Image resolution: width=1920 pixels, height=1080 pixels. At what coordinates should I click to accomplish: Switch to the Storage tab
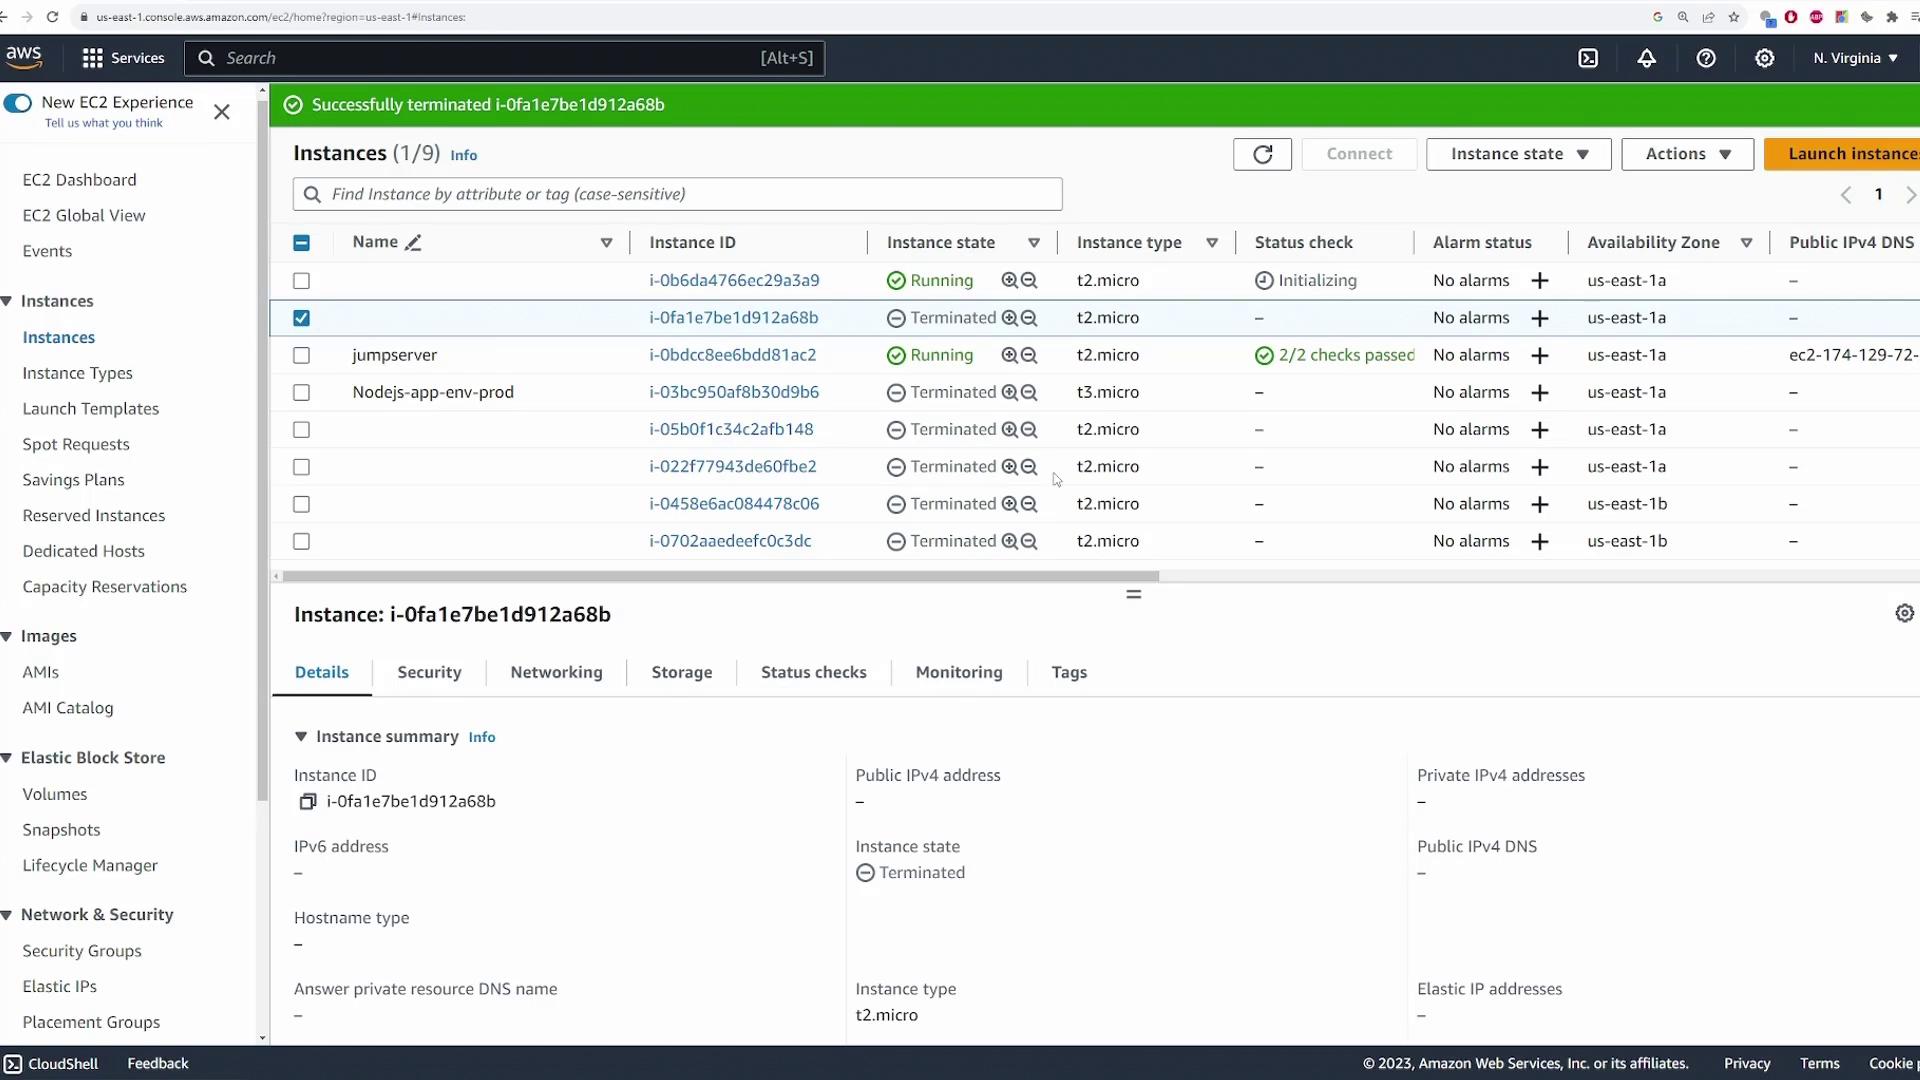pos(682,672)
